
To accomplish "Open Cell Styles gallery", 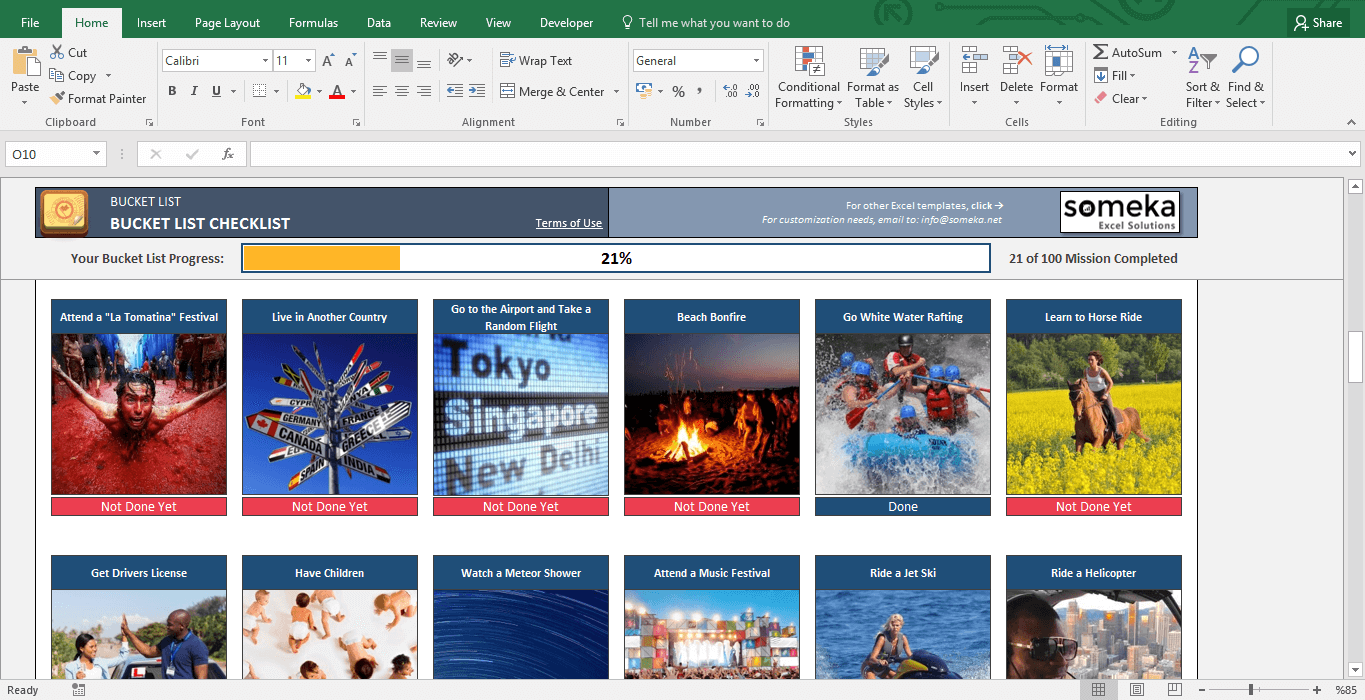I will click(x=922, y=78).
